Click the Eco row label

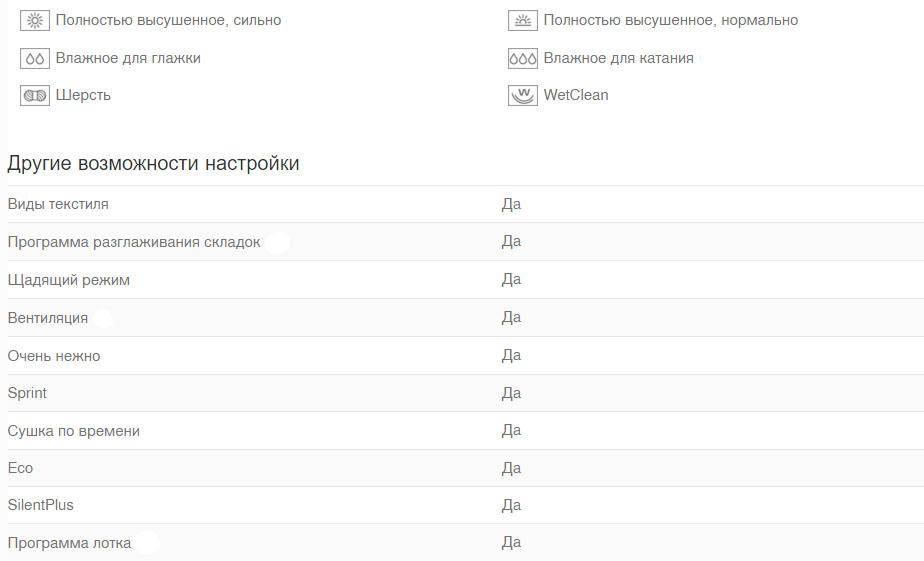[20, 468]
